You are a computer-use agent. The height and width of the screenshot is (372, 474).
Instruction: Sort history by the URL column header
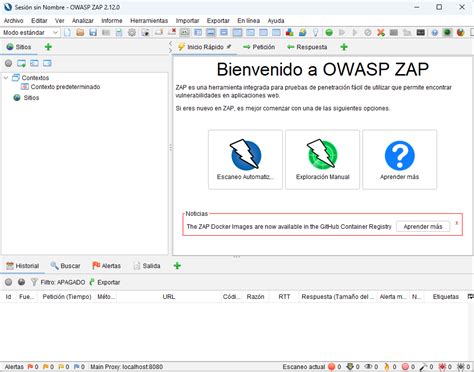tap(169, 297)
